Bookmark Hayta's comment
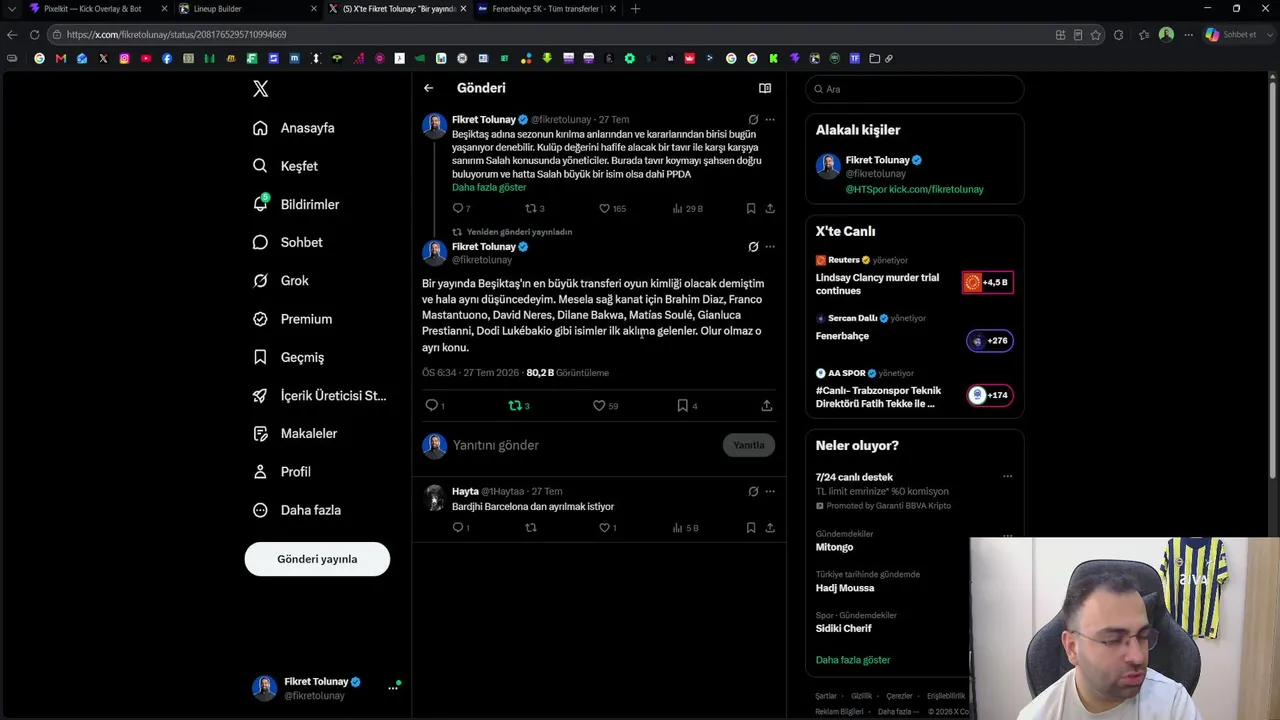 tap(751, 527)
